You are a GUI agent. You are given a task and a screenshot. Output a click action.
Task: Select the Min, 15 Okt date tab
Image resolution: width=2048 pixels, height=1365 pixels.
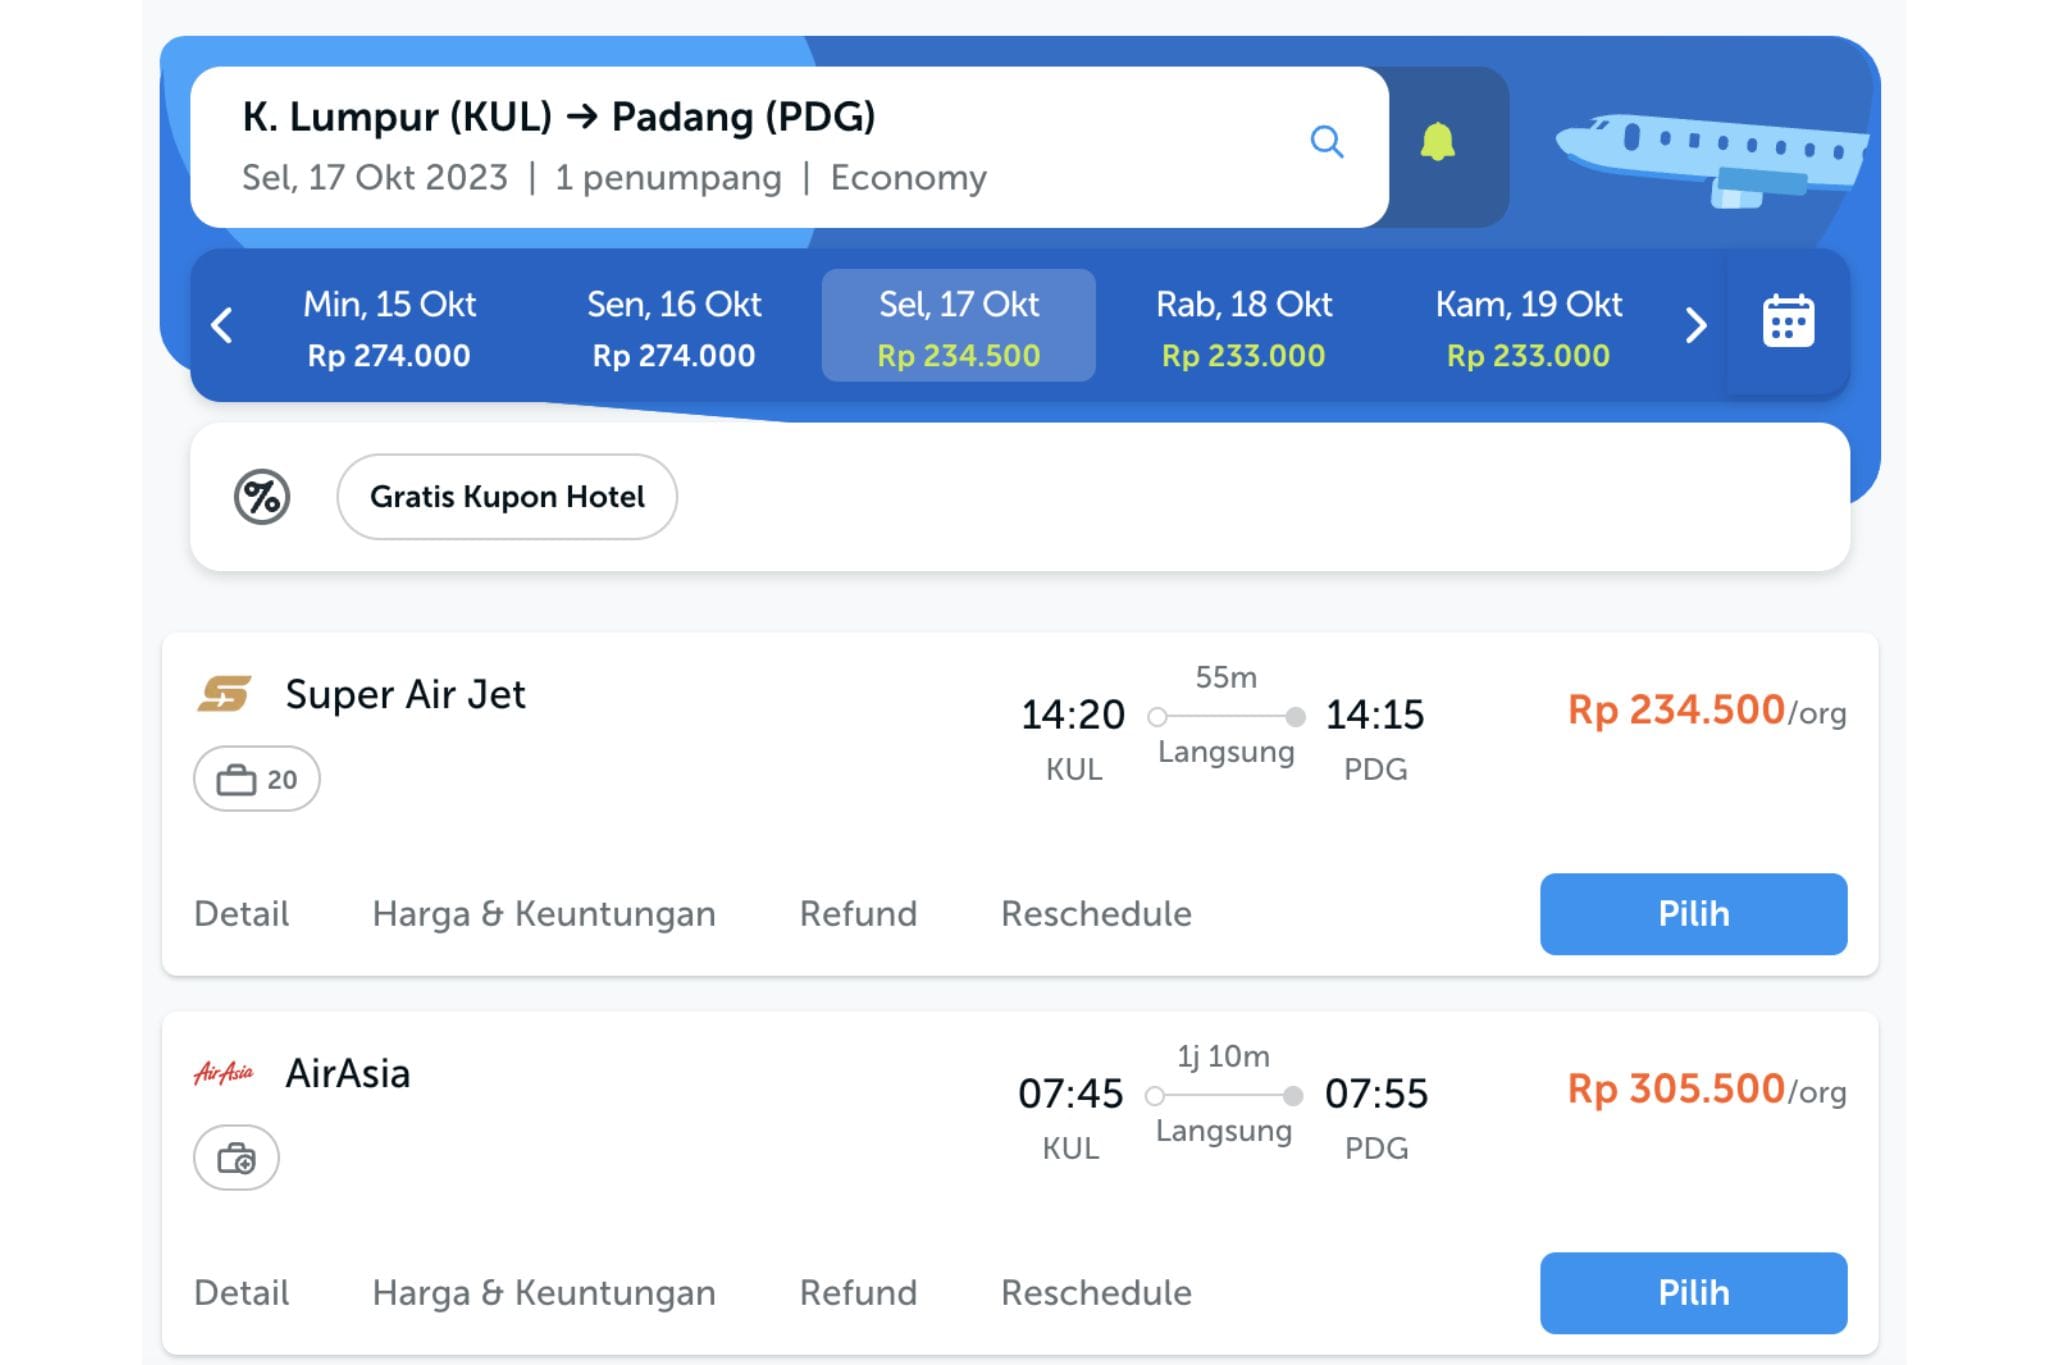tap(389, 325)
